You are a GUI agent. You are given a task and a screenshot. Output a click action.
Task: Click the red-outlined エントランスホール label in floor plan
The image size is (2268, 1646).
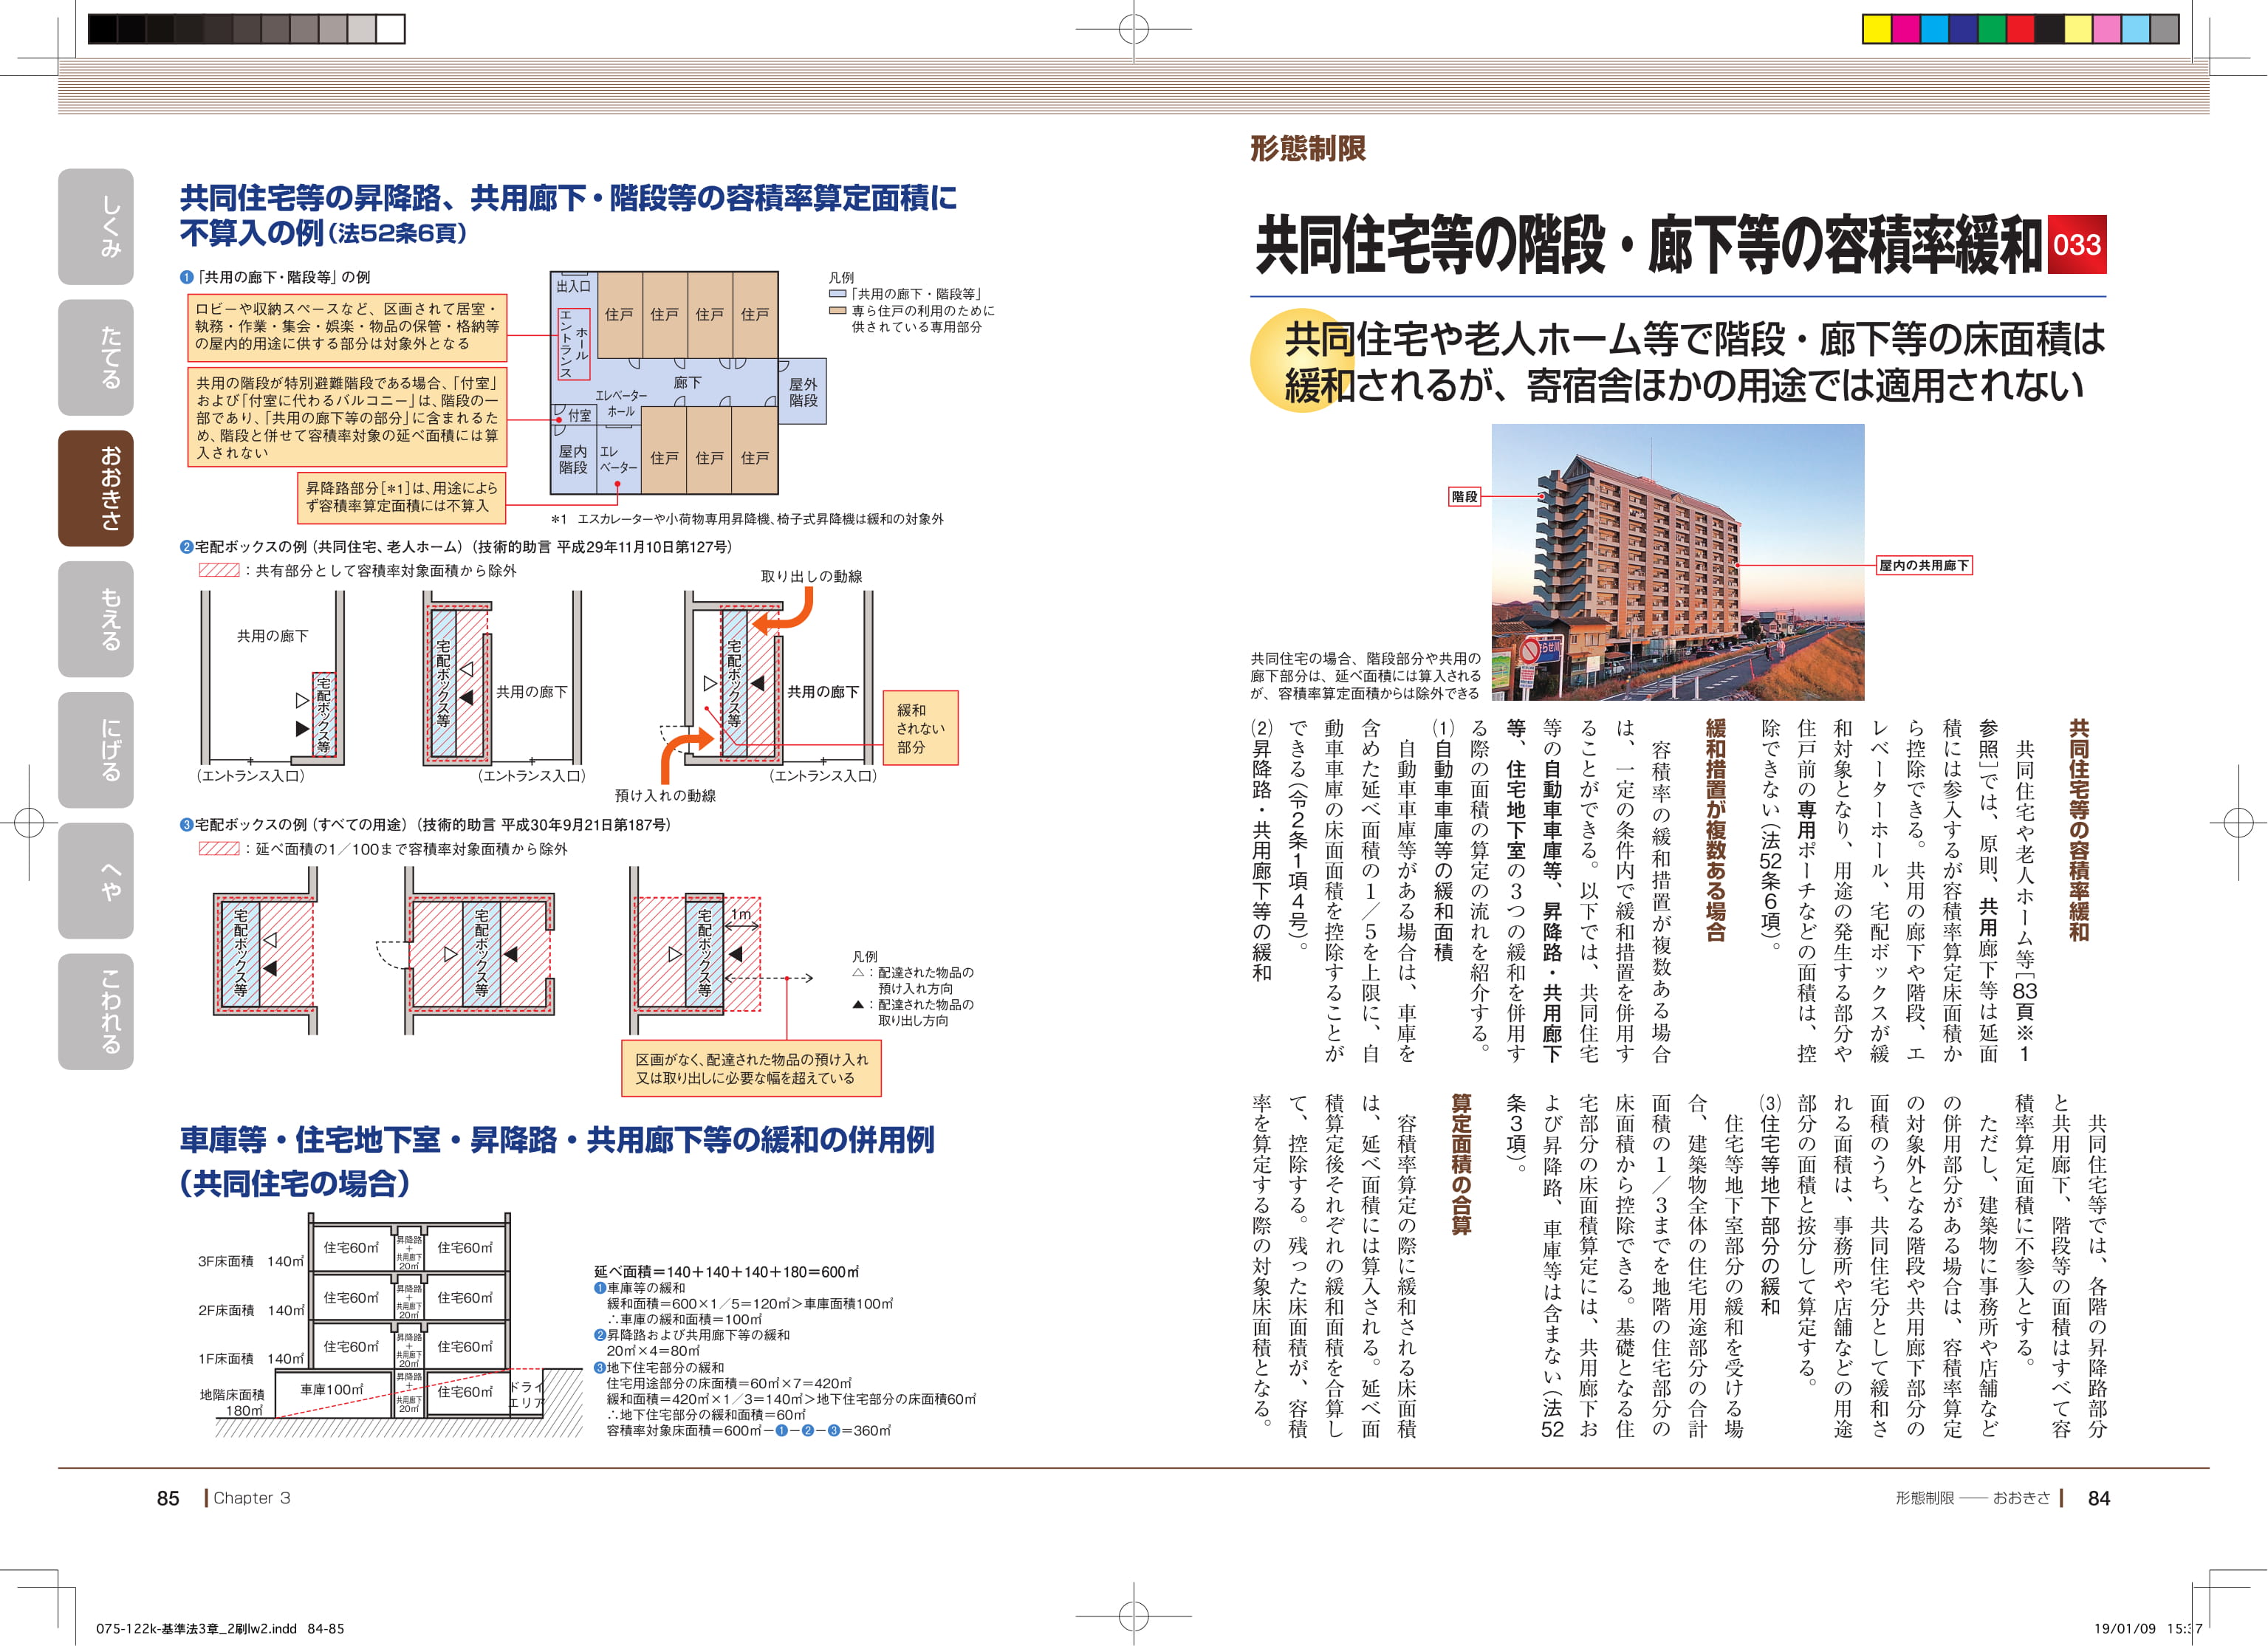[x=574, y=343]
